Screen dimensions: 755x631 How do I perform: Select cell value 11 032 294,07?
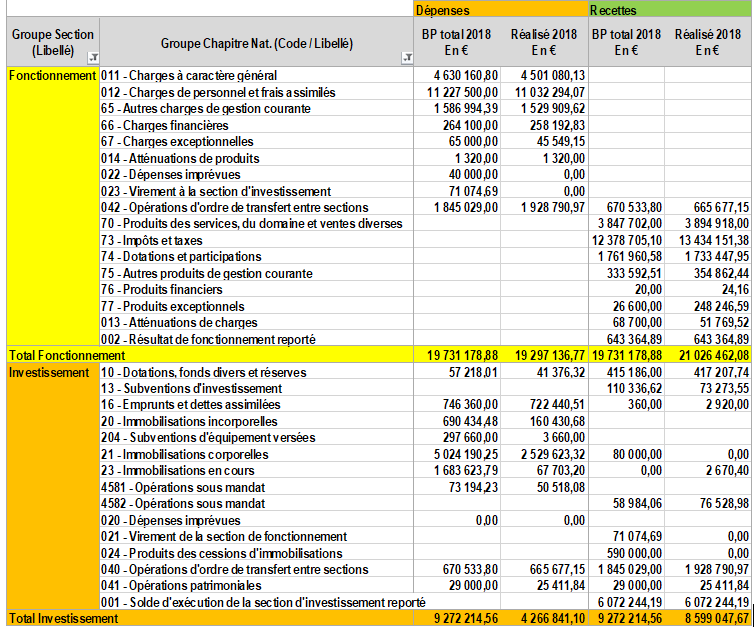click(x=550, y=92)
